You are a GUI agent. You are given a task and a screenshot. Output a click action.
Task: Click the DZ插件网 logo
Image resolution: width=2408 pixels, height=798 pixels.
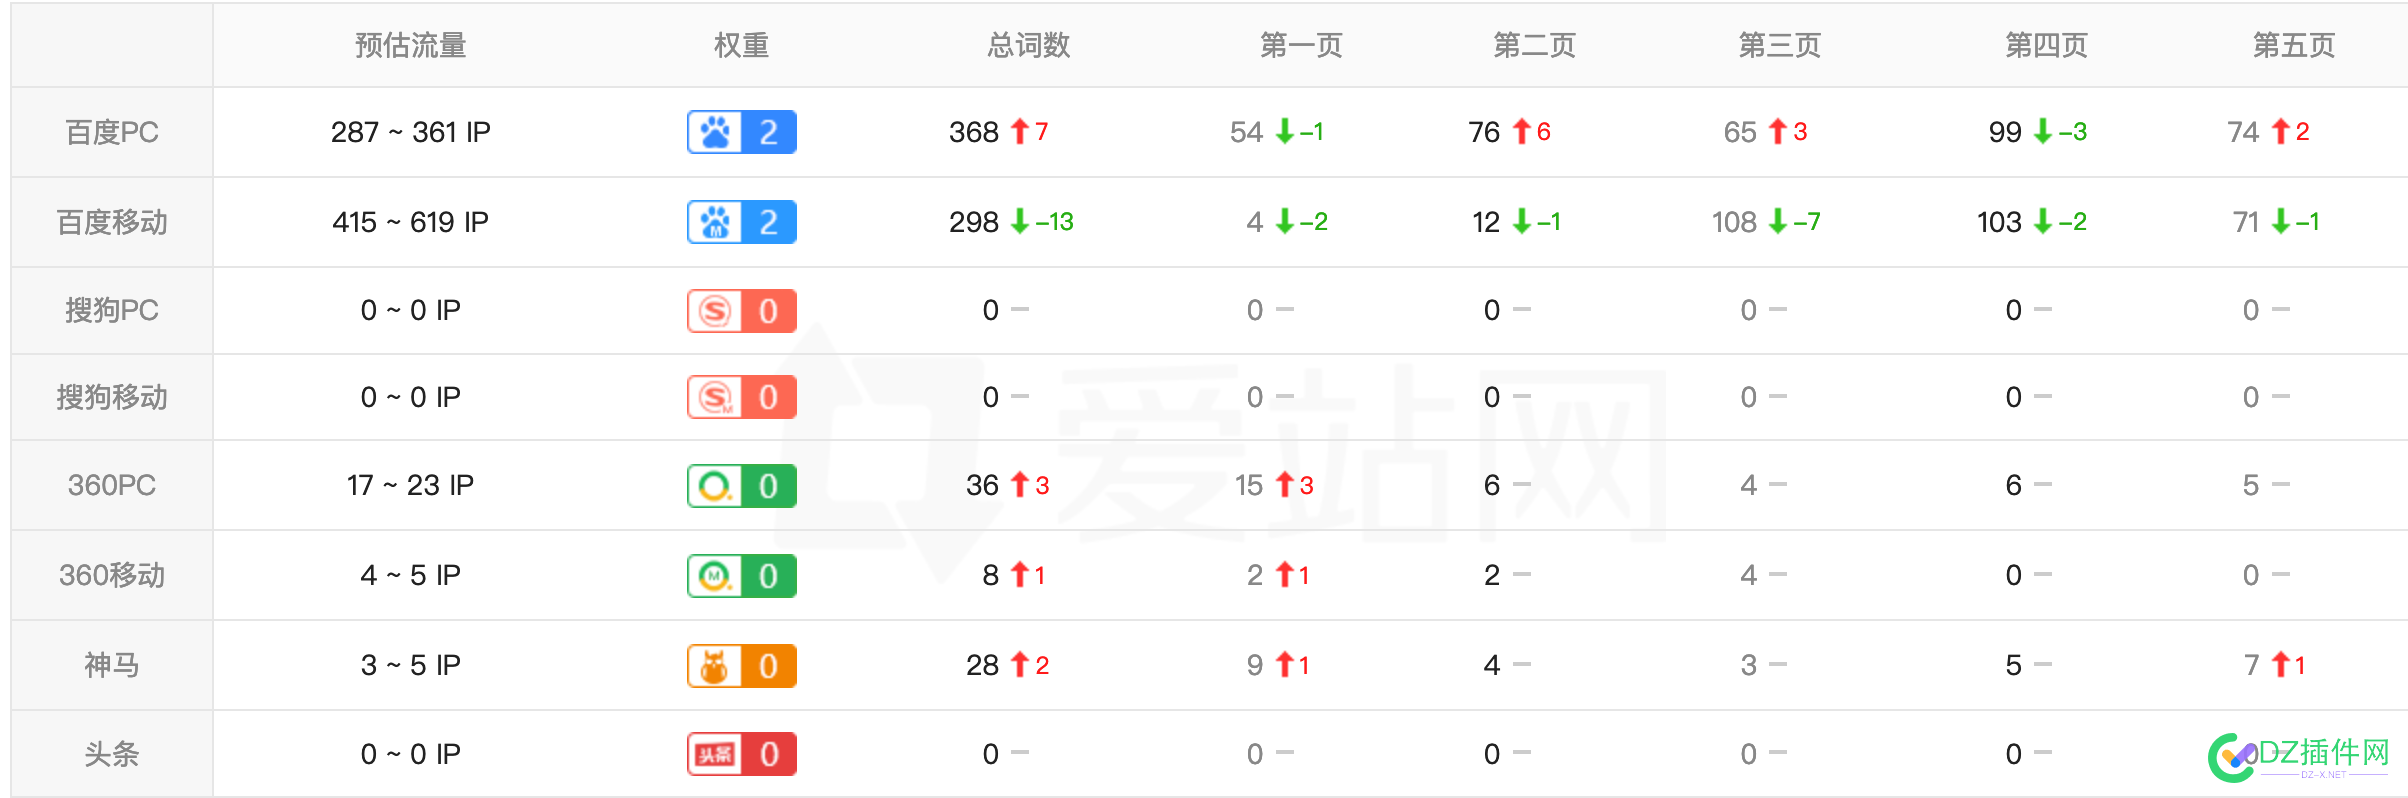2299,757
